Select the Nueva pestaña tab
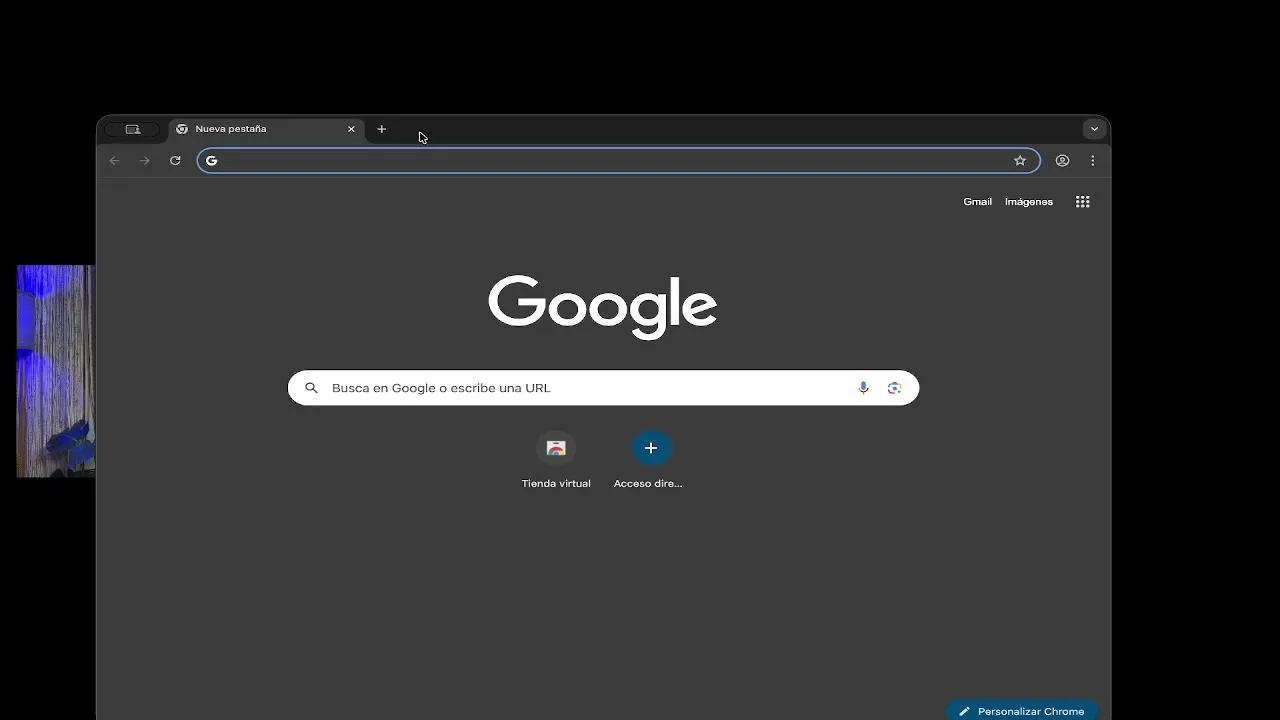1280x720 pixels. click(266, 129)
